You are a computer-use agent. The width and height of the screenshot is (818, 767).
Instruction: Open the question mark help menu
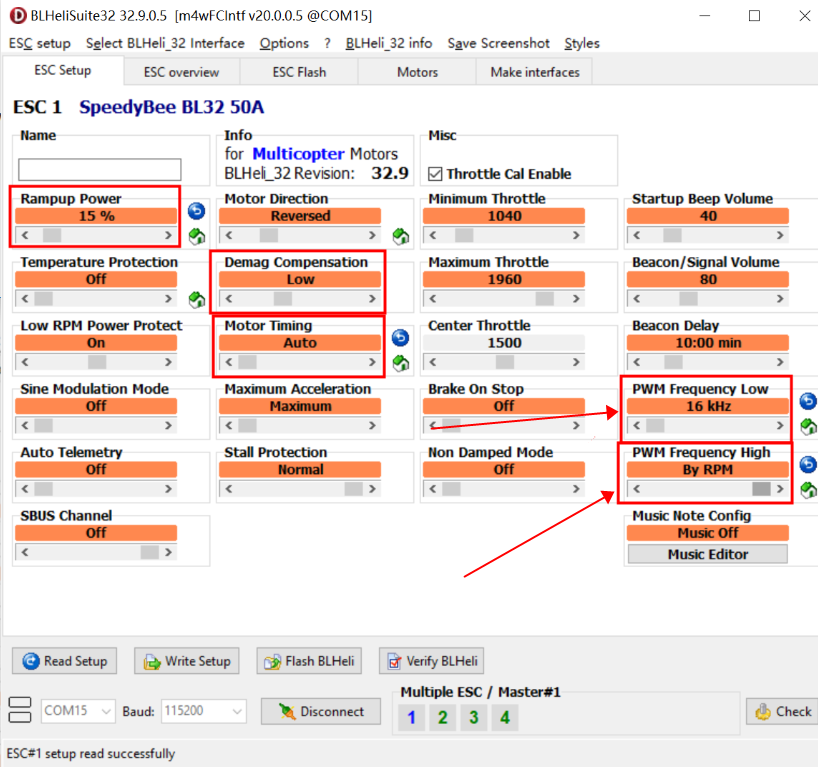tap(327, 43)
